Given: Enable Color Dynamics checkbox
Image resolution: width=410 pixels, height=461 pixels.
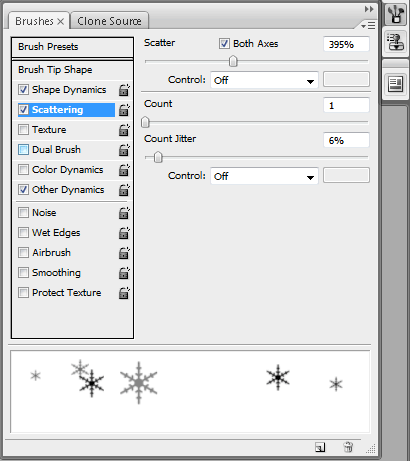Looking at the screenshot, I should pos(23,170).
